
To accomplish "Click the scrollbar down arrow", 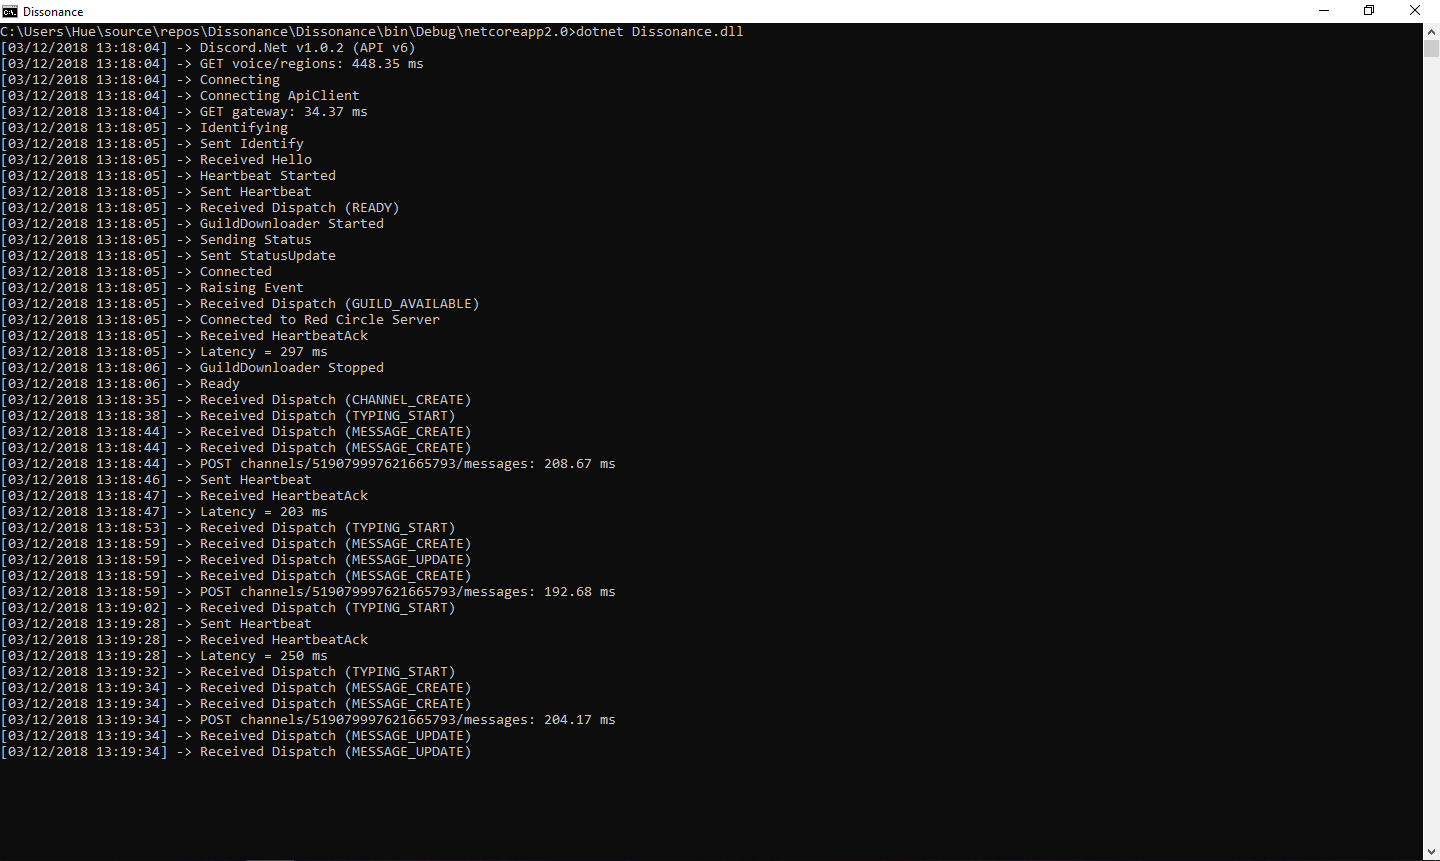I will click(x=1431, y=852).
